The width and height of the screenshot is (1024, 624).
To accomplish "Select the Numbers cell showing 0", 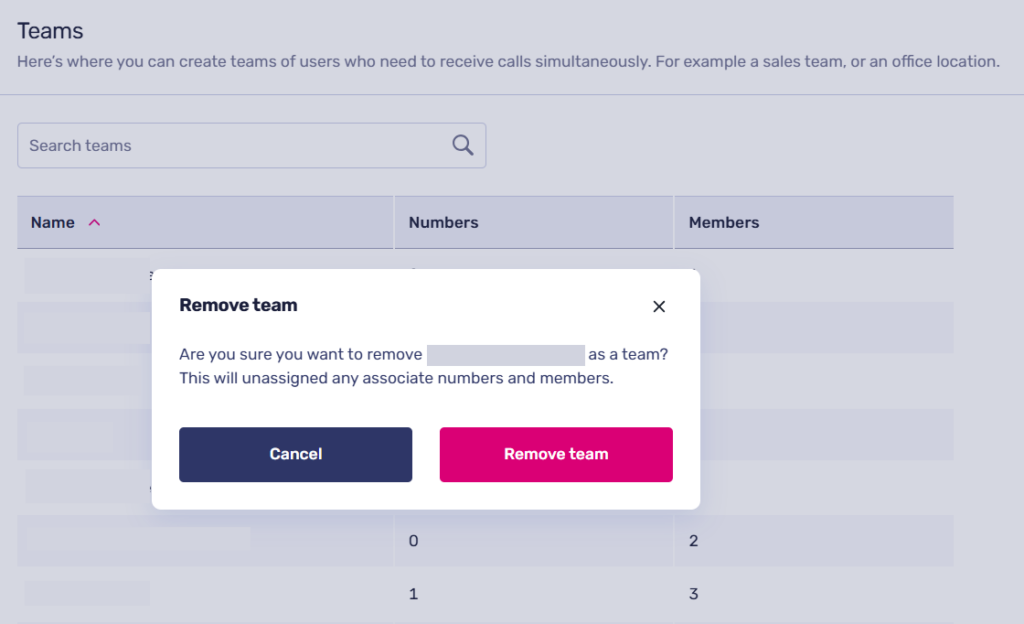I will pyautogui.click(x=414, y=541).
